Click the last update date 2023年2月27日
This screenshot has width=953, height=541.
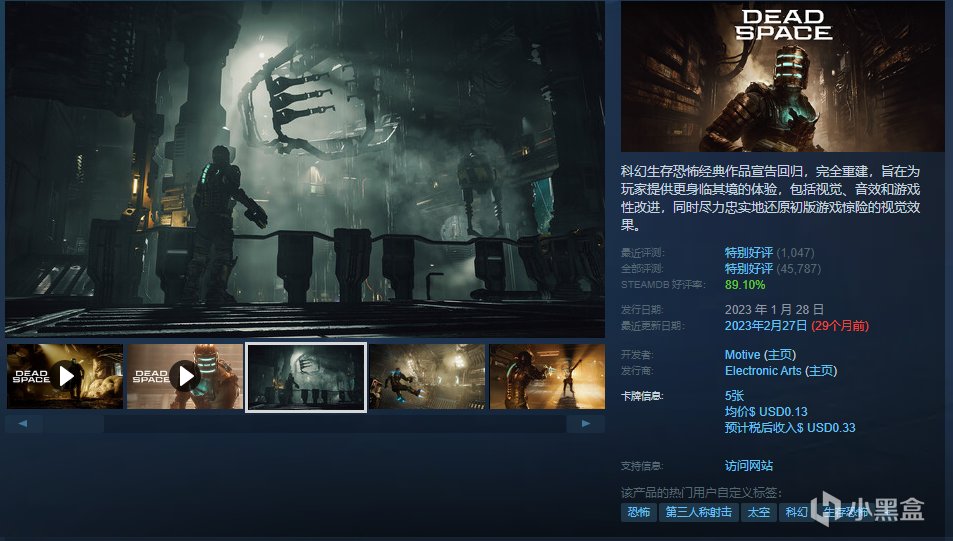(766, 326)
